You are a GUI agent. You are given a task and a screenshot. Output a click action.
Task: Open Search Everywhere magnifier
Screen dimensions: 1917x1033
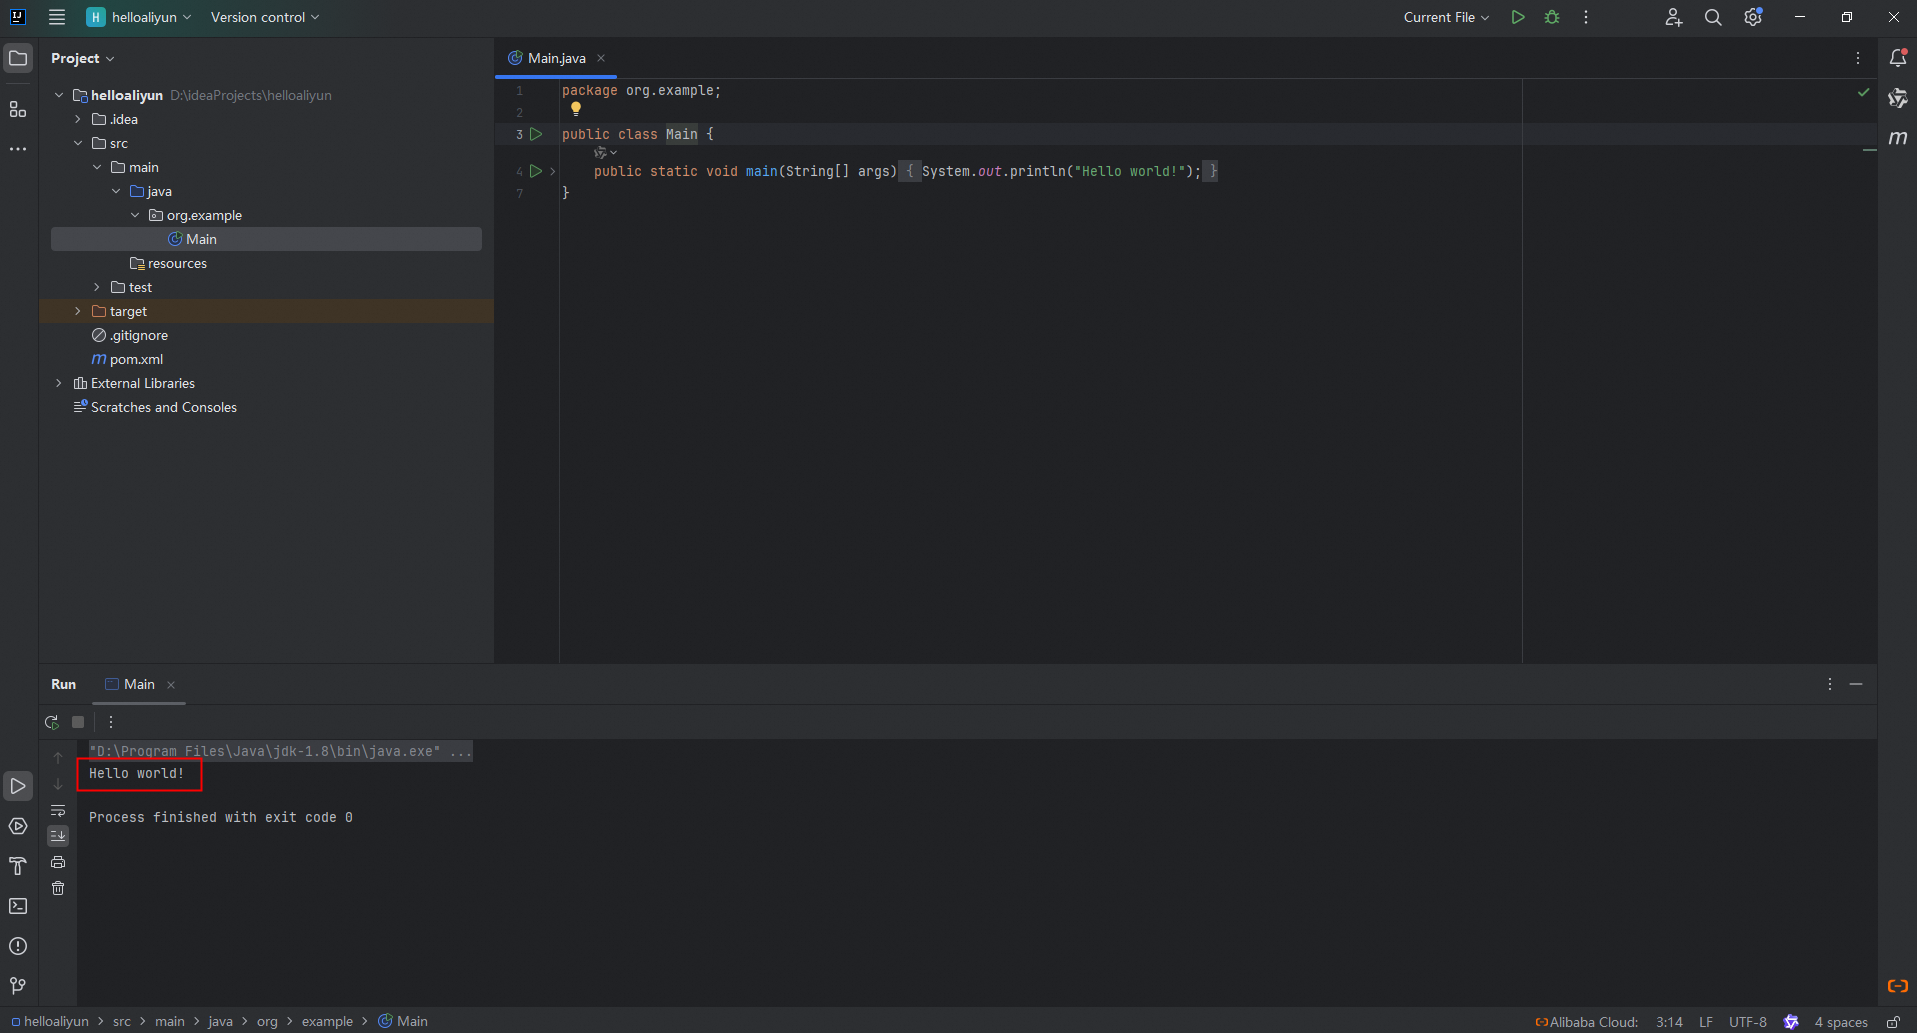click(x=1713, y=17)
